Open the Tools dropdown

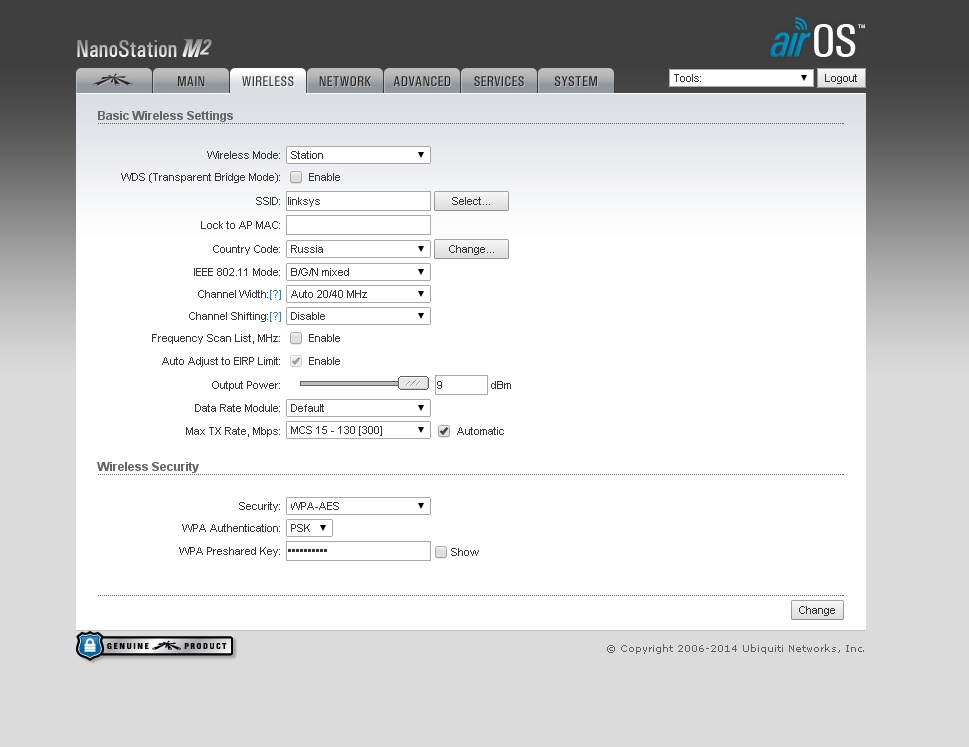click(x=741, y=78)
